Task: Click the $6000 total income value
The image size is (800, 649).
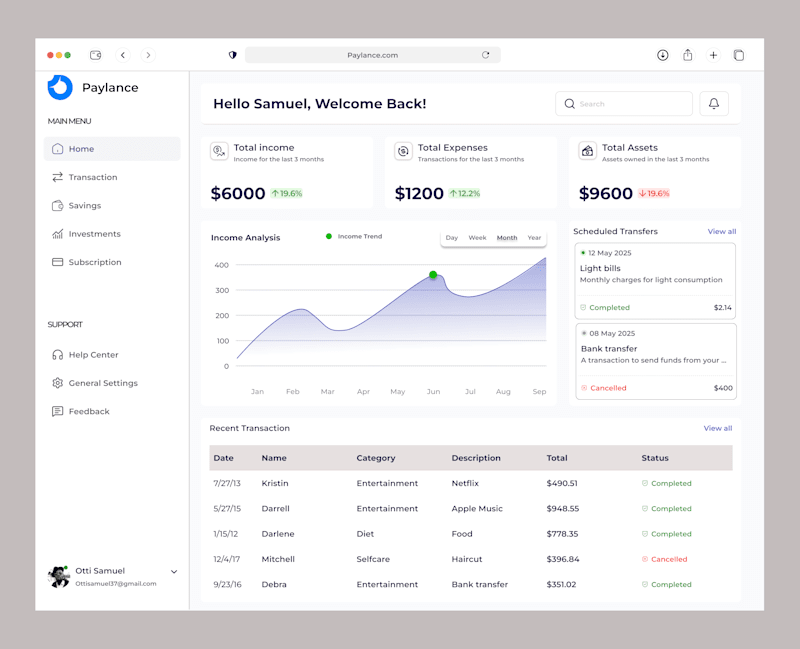Action: point(238,193)
